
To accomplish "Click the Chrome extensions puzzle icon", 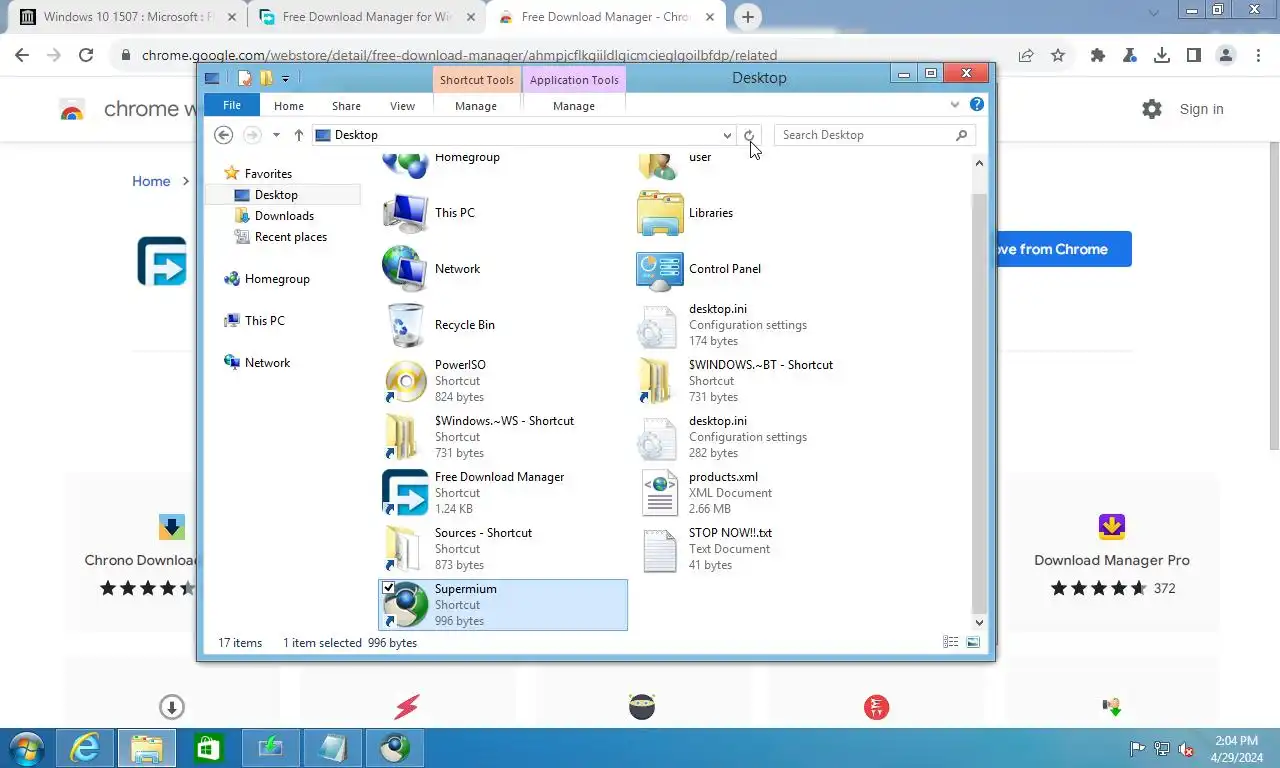I will tap(1097, 56).
